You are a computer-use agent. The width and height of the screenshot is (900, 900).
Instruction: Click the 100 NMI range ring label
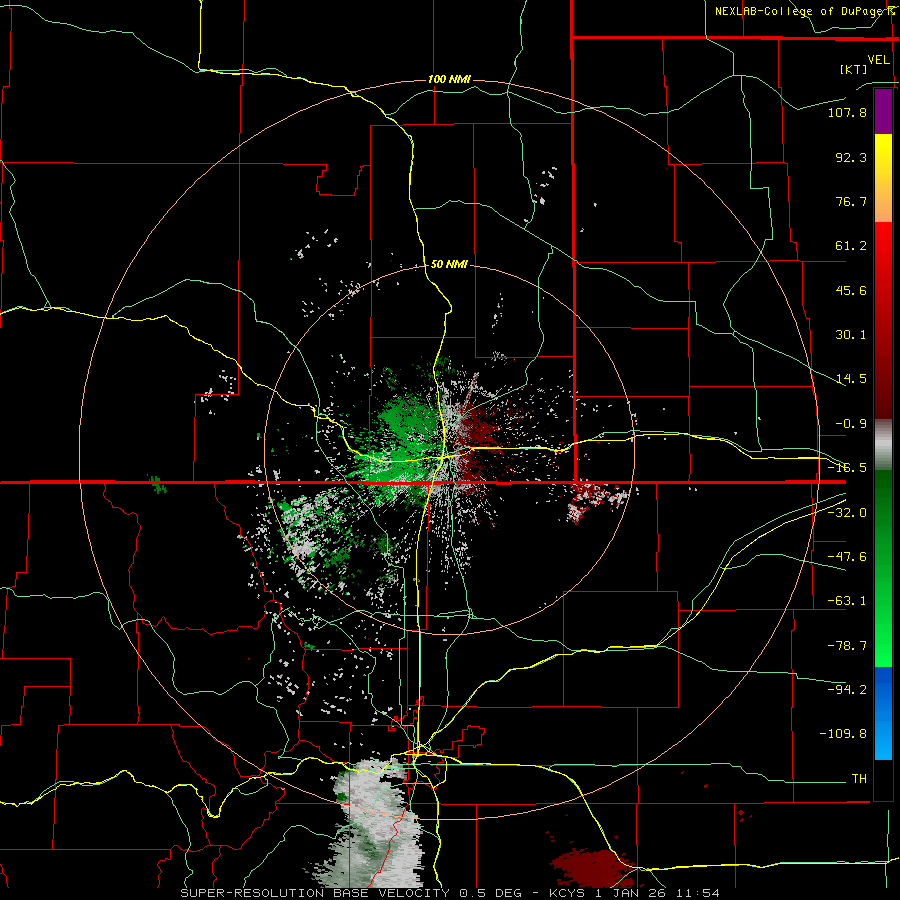pyautogui.click(x=449, y=79)
